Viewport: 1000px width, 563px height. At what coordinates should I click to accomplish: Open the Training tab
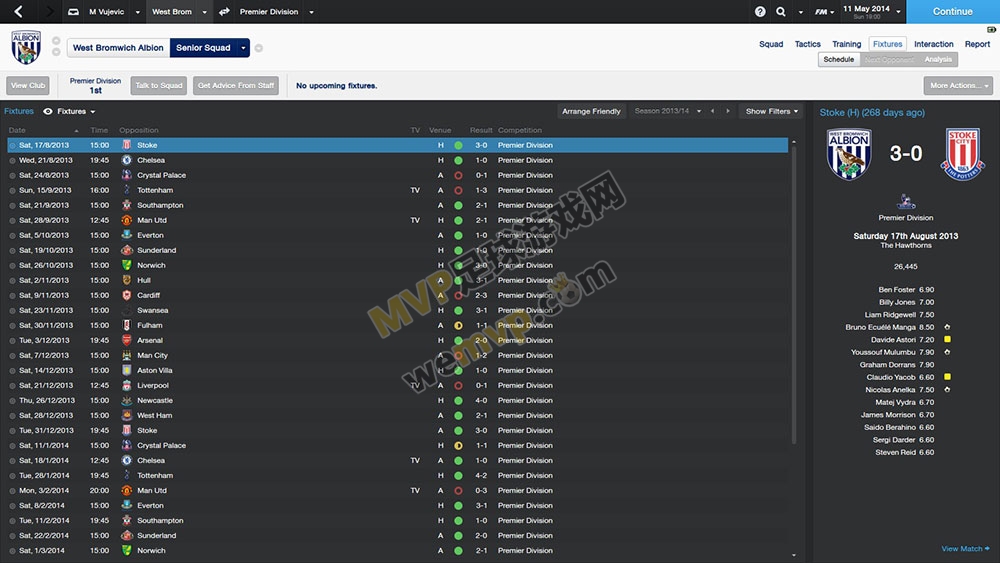tap(846, 44)
